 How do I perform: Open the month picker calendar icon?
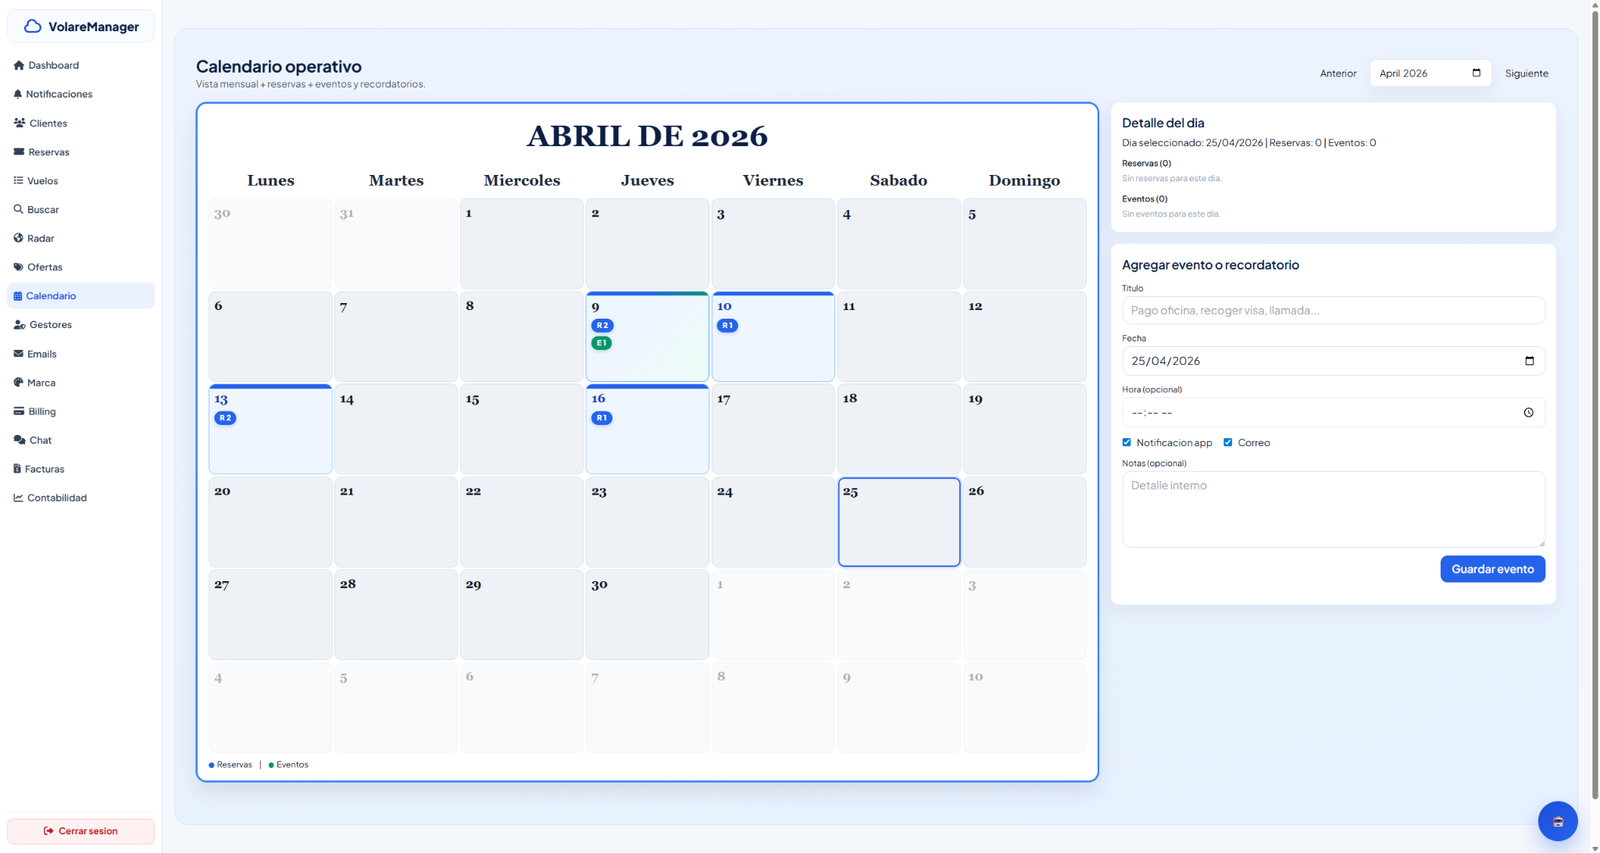[1476, 73]
